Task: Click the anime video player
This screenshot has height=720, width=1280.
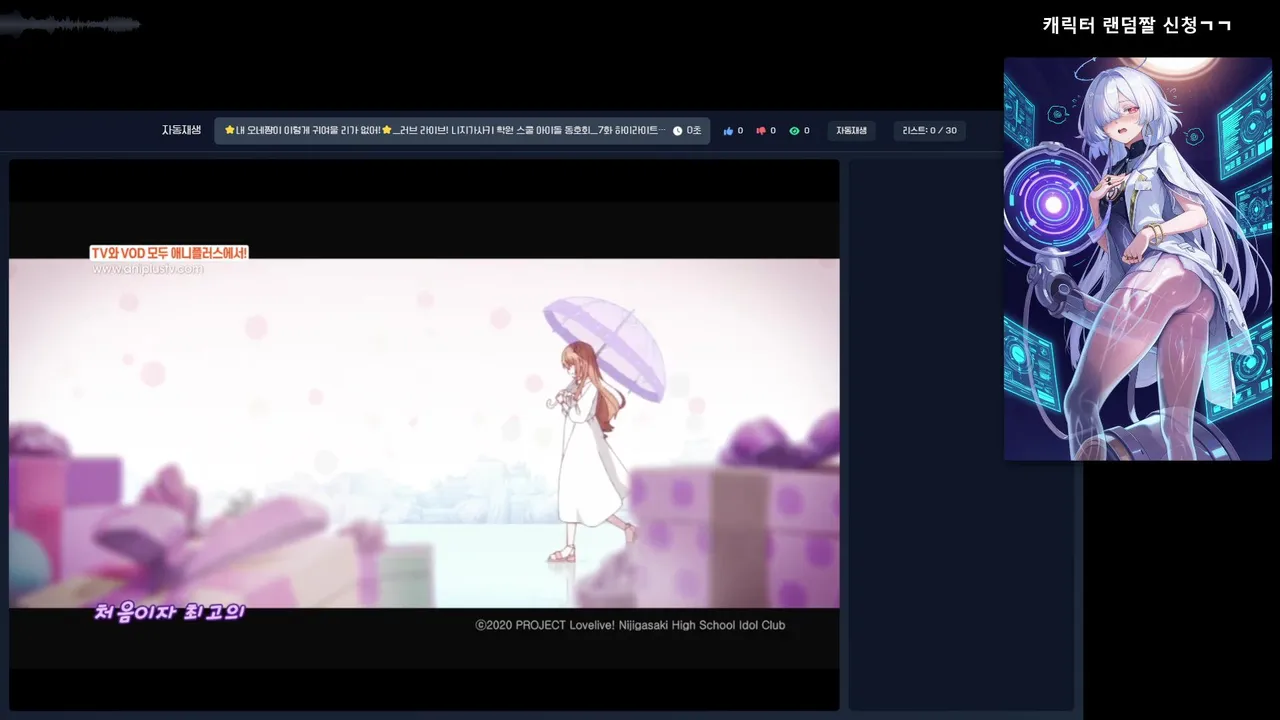Action: 424,435
